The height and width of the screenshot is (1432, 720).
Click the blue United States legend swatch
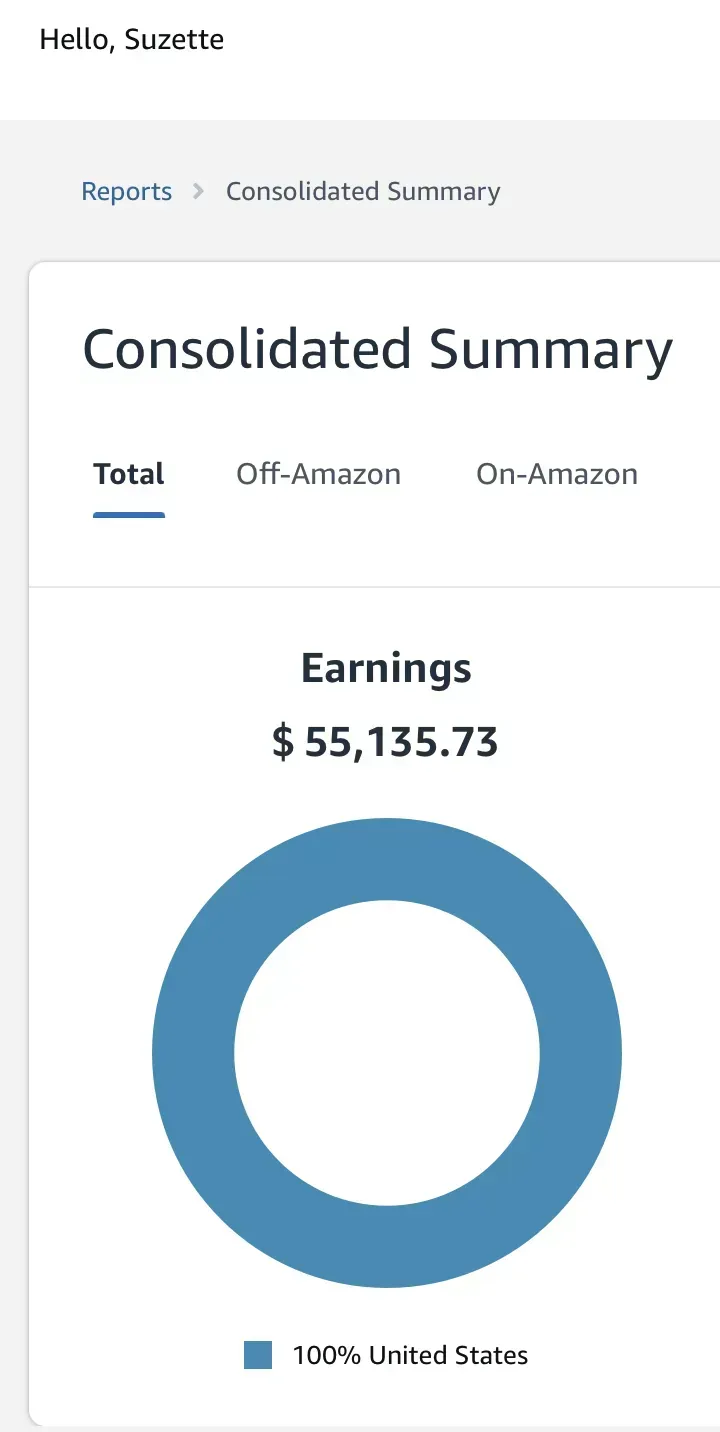(x=258, y=1355)
